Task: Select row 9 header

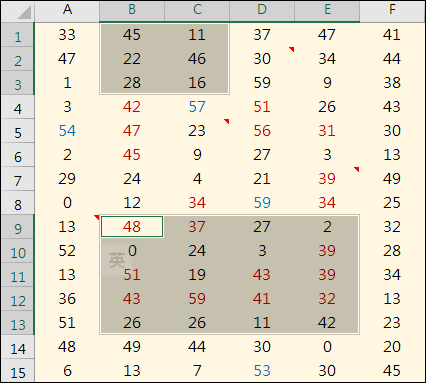Action: 18,227
